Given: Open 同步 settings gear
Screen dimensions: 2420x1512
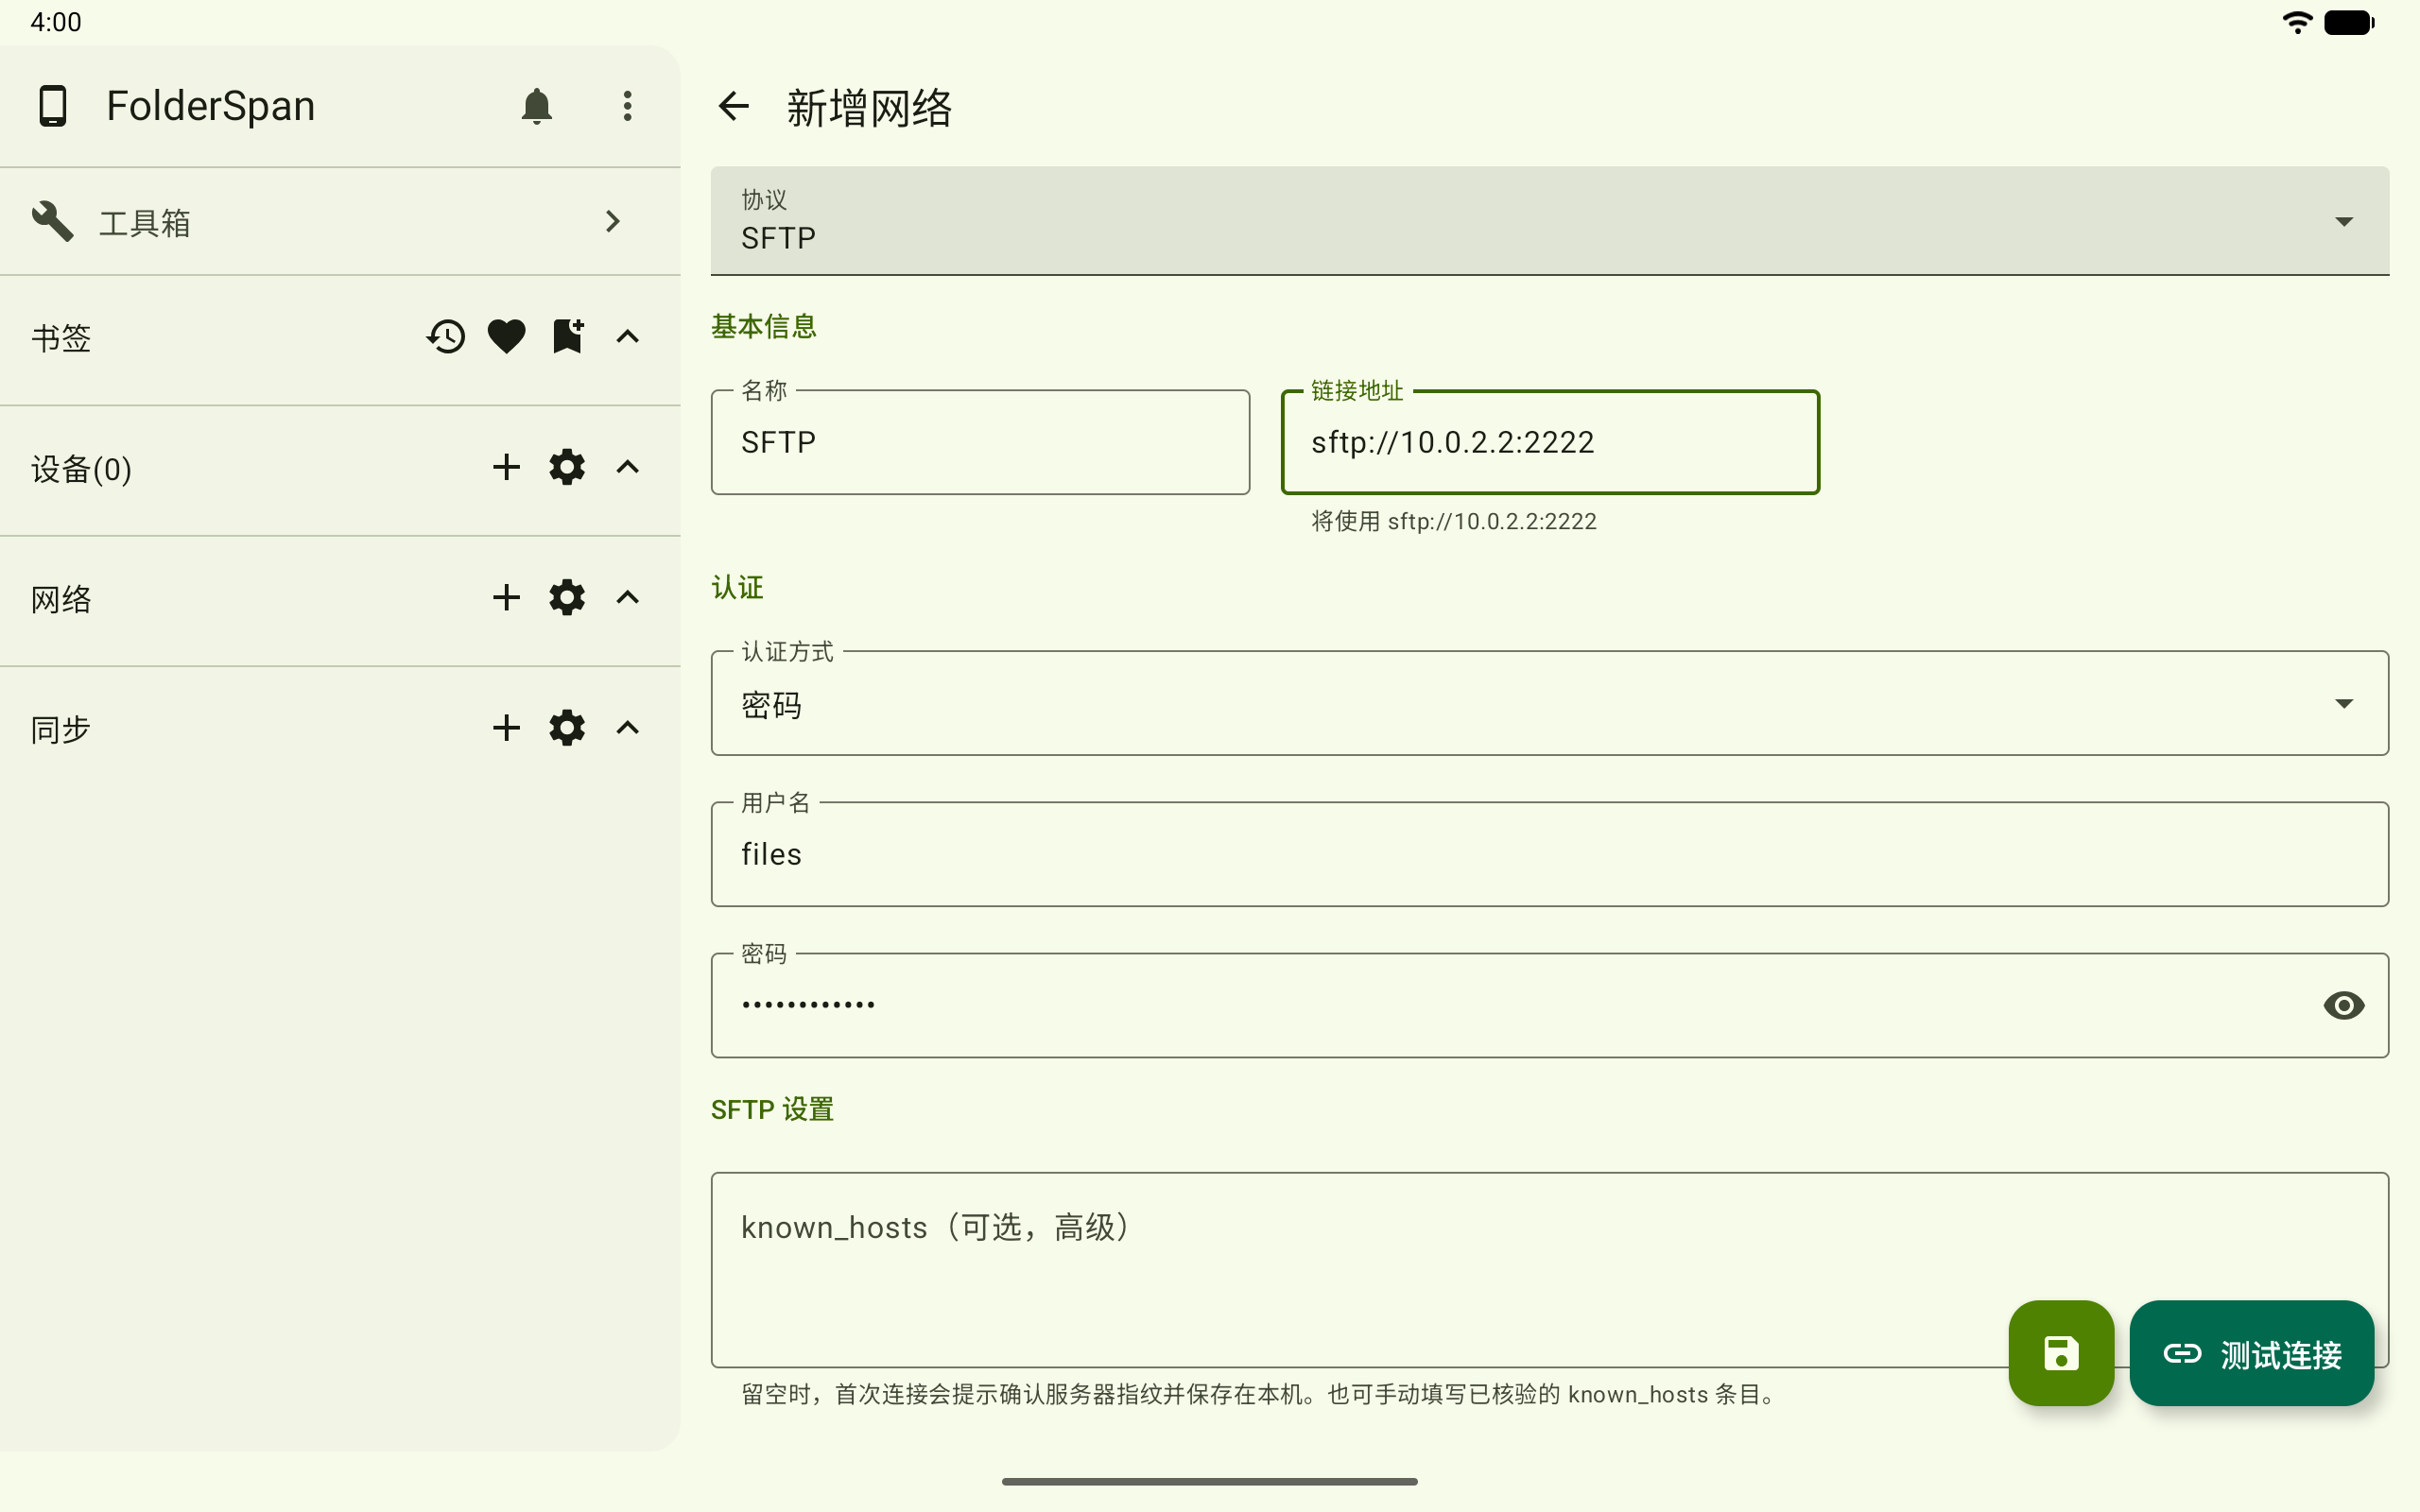Looking at the screenshot, I should point(567,727).
